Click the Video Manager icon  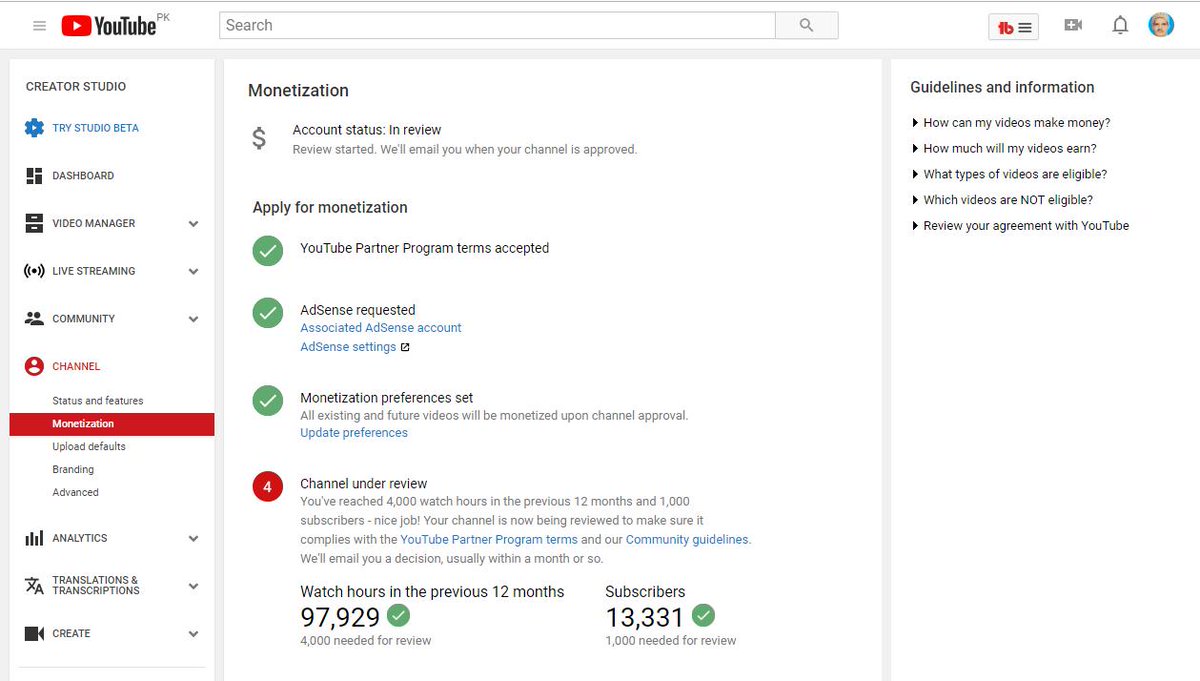[34, 223]
